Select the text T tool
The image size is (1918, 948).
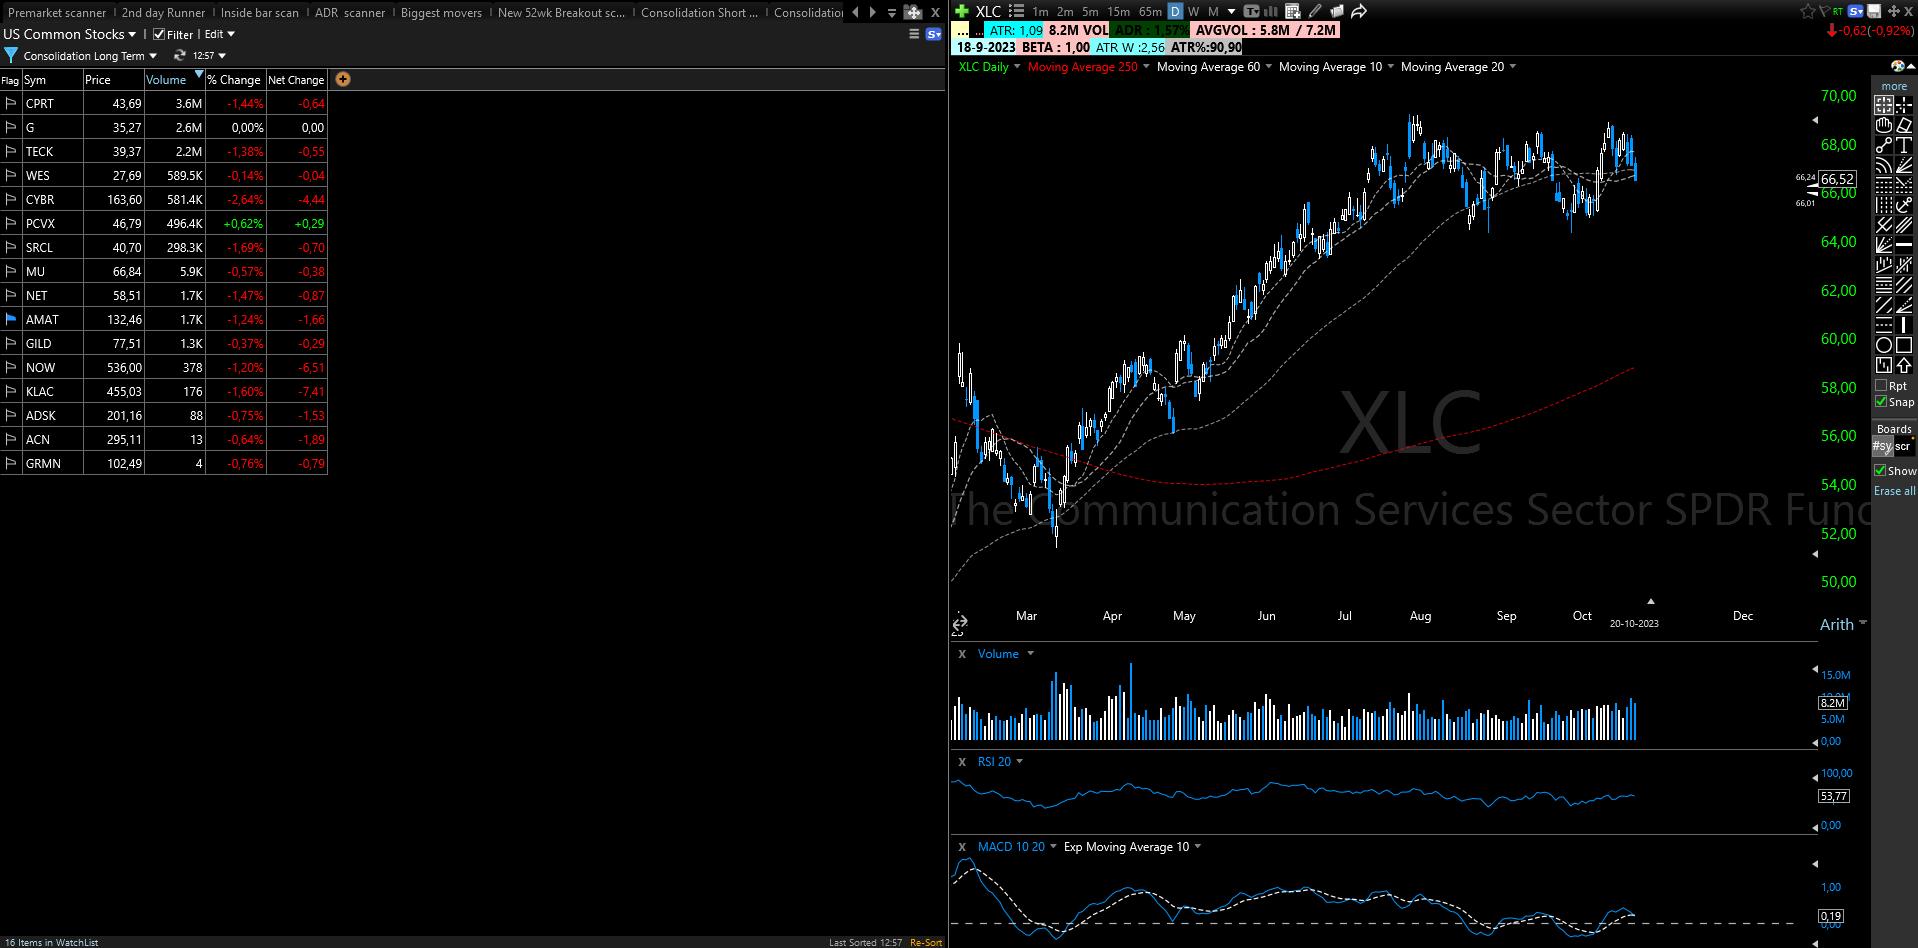pyautogui.click(x=1904, y=145)
